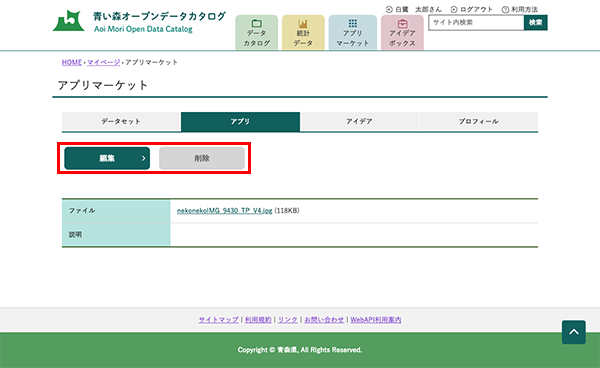Select the アプリ tab

[240, 122]
